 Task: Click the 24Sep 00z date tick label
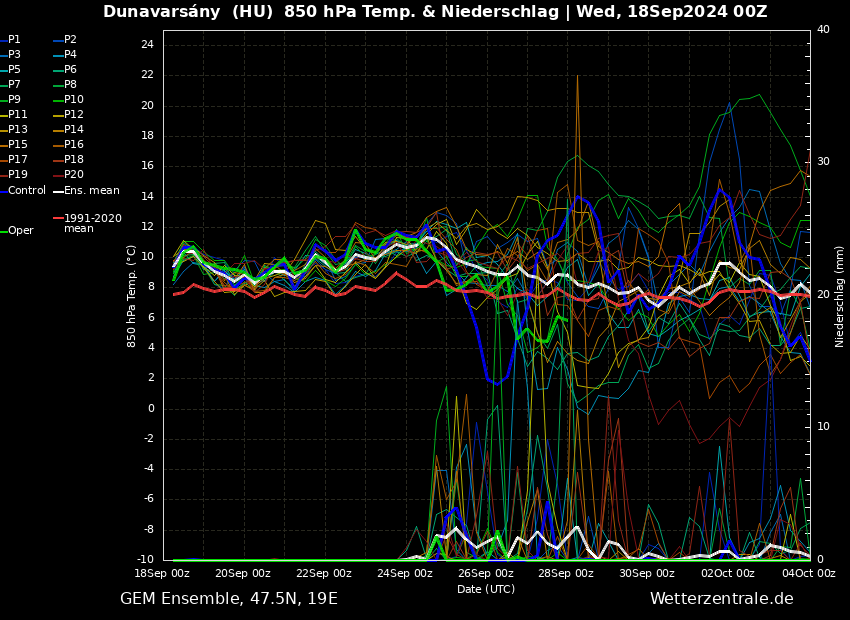[405, 574]
